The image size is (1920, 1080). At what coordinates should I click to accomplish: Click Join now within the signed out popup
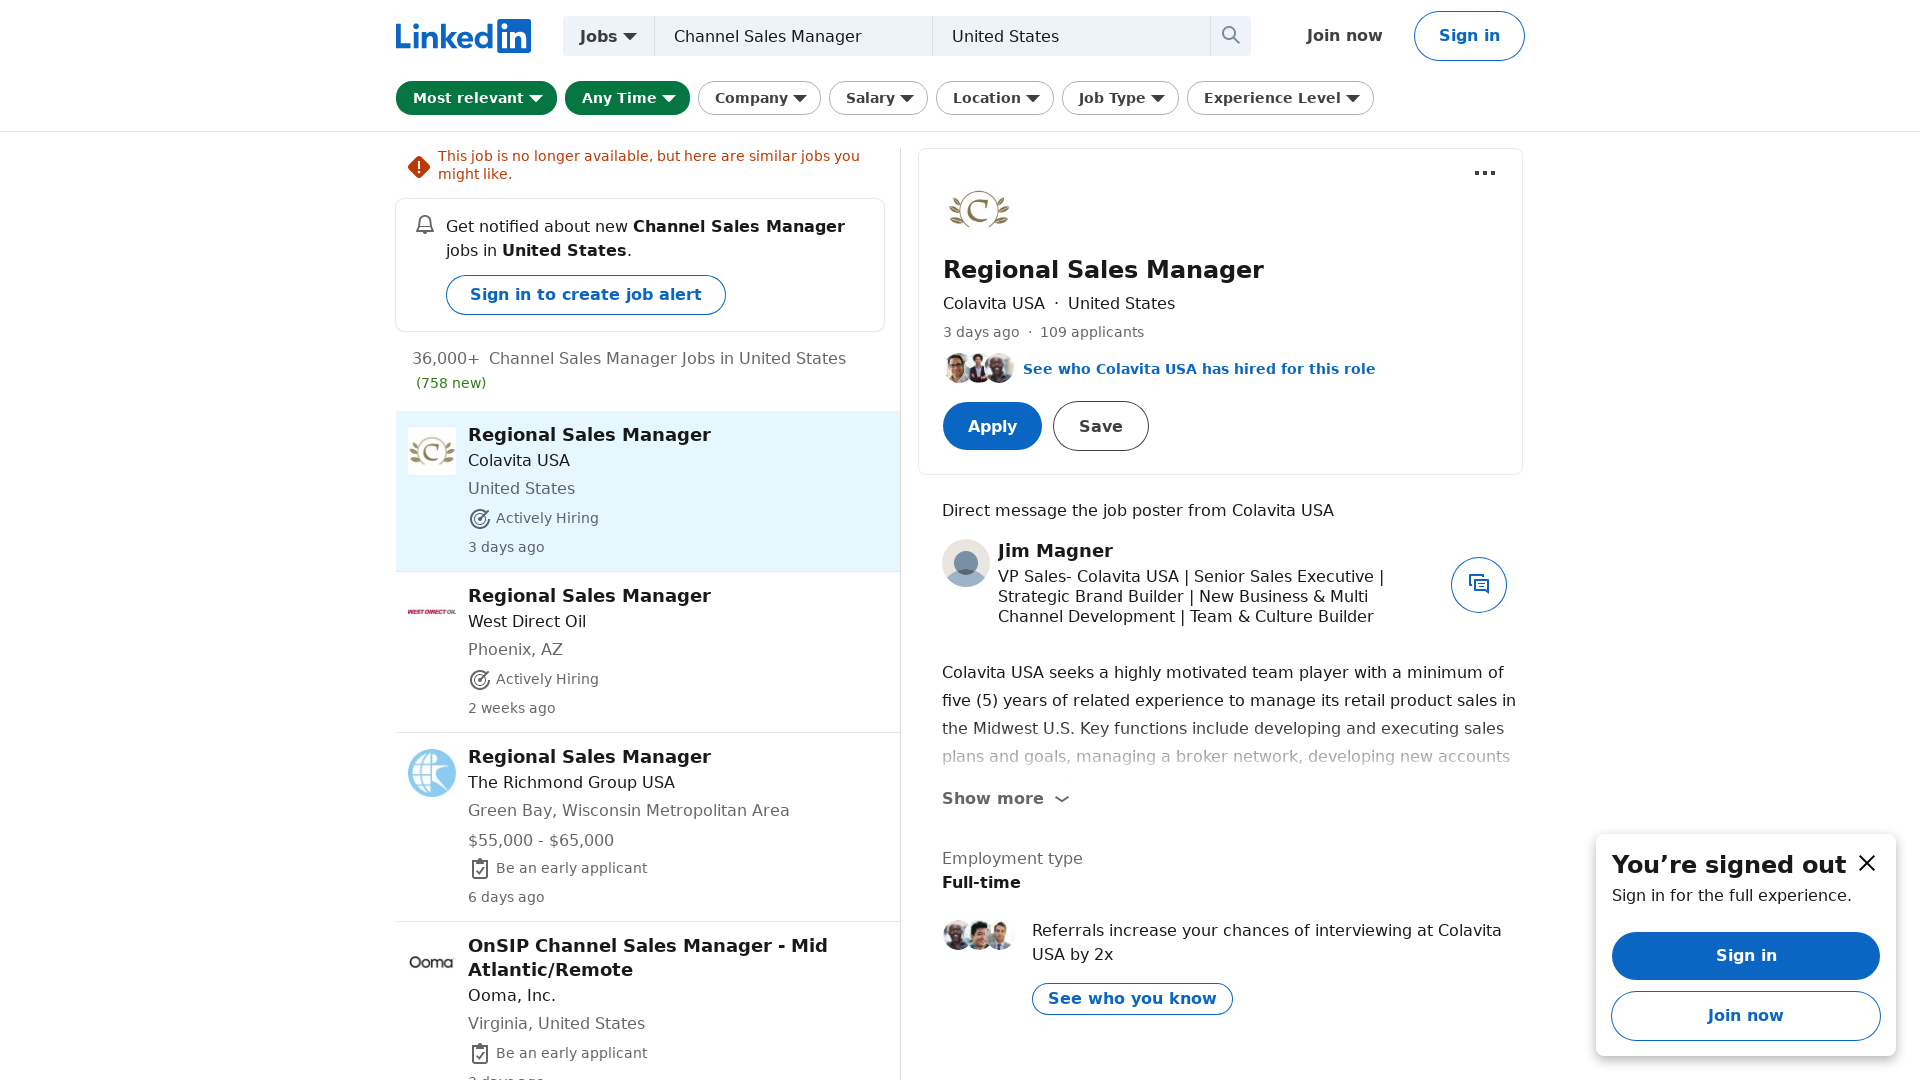(x=1746, y=1016)
